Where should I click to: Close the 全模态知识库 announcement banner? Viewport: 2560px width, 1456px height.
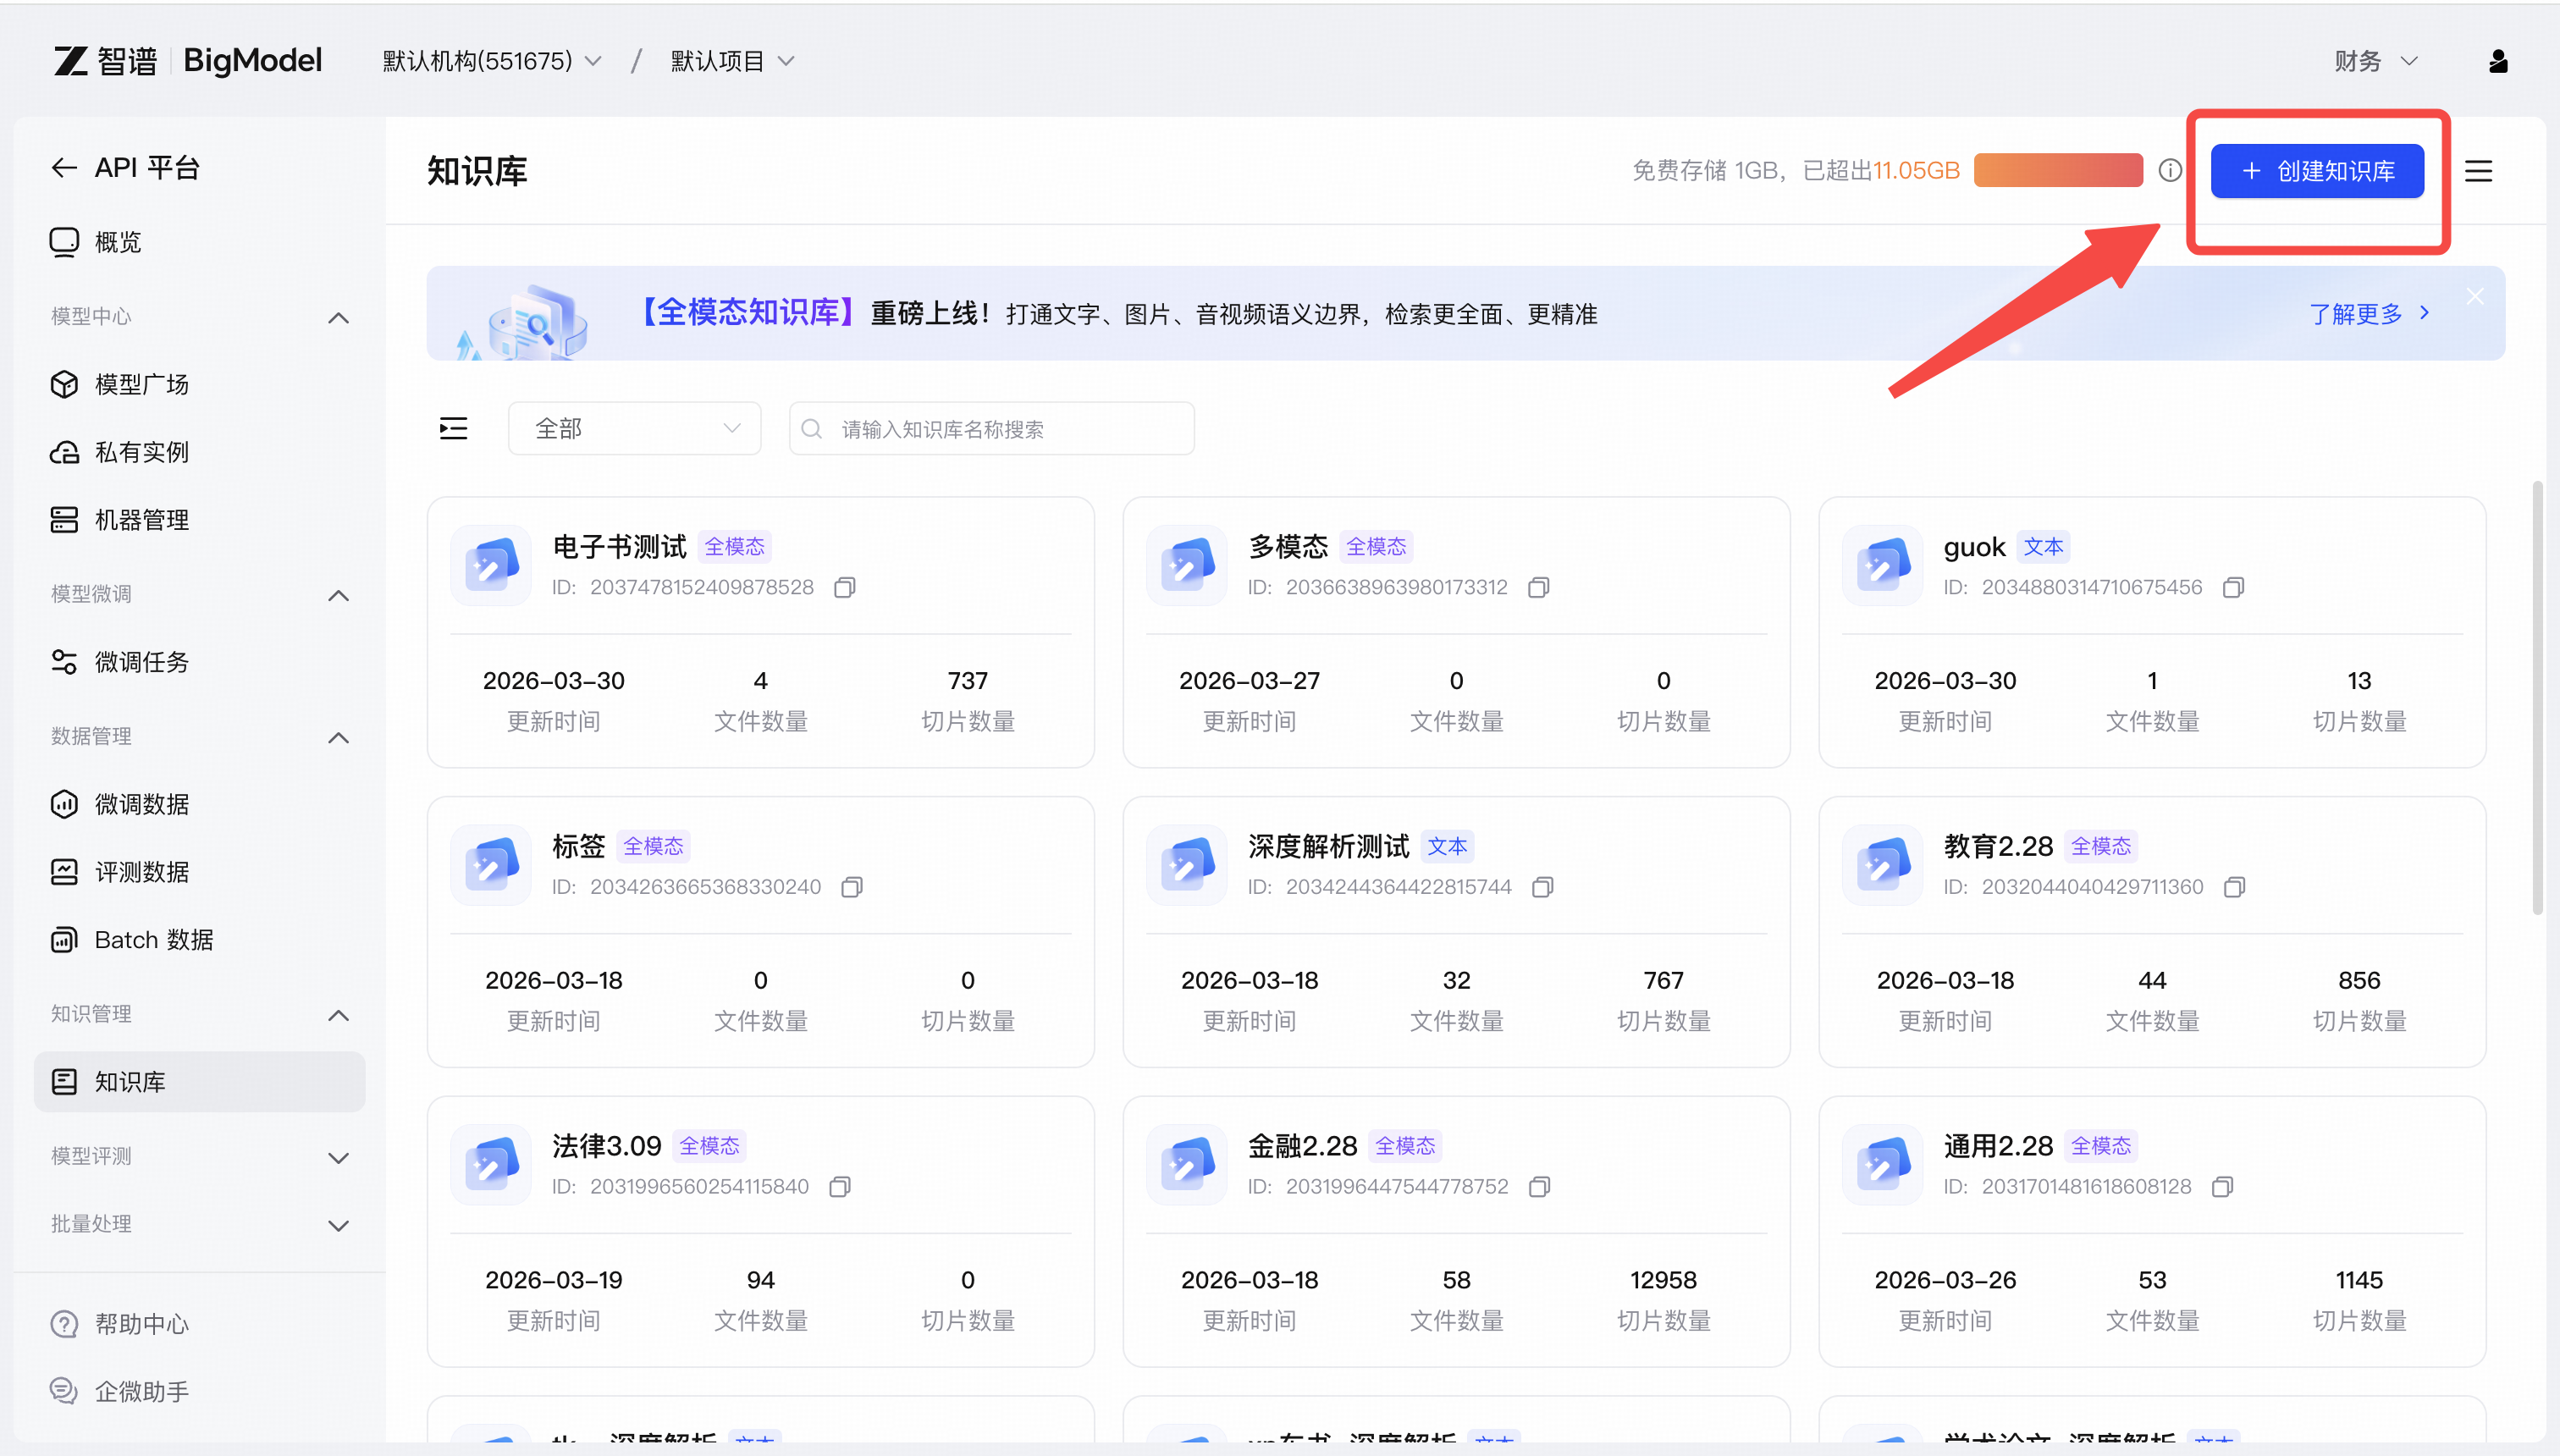(2475, 297)
